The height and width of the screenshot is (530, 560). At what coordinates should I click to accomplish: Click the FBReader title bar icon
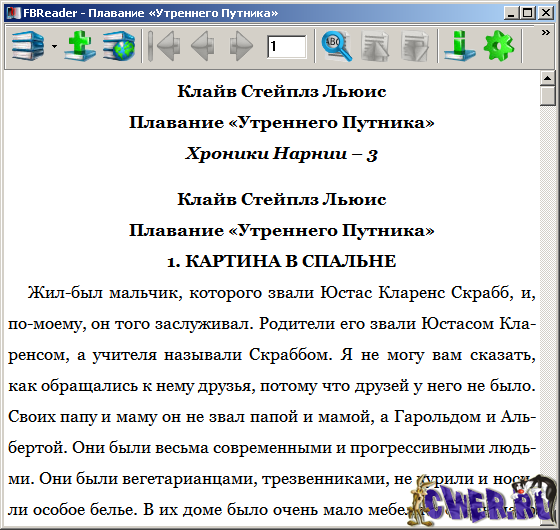click(13, 13)
